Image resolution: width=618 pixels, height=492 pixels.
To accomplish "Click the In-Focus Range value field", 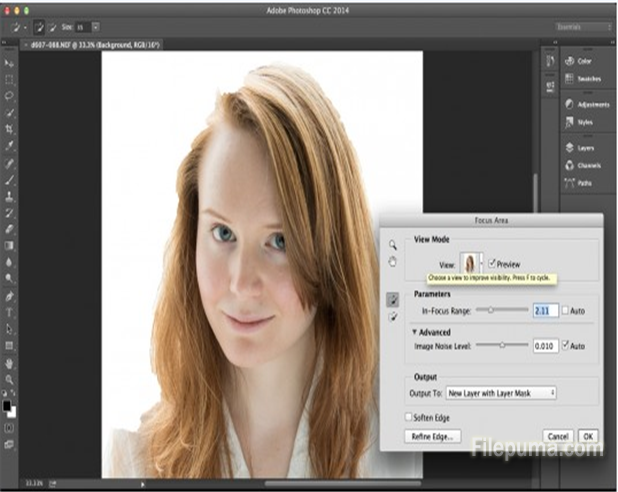I will click(546, 311).
